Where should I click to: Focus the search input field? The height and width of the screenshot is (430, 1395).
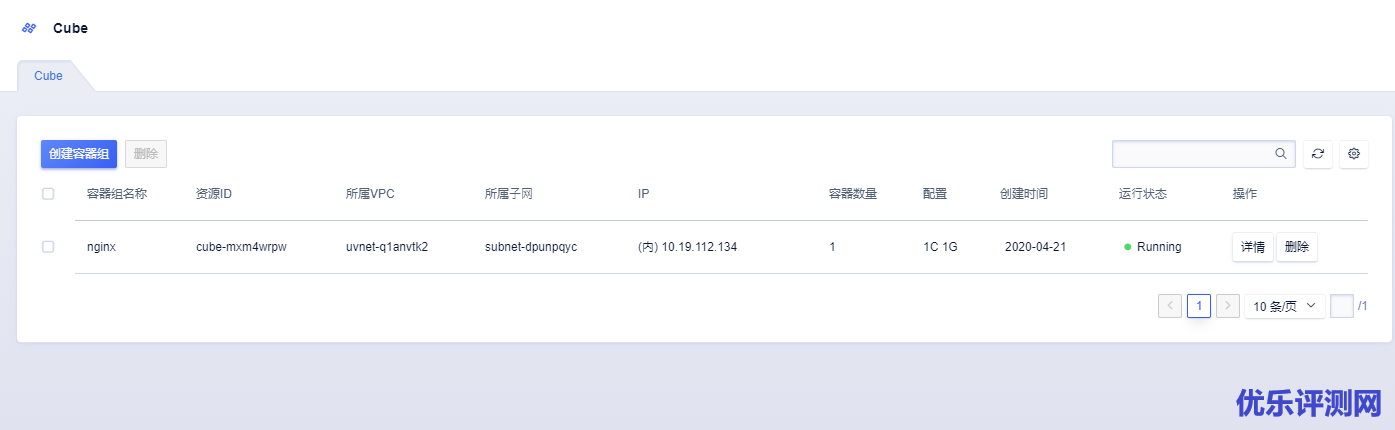pos(1192,154)
